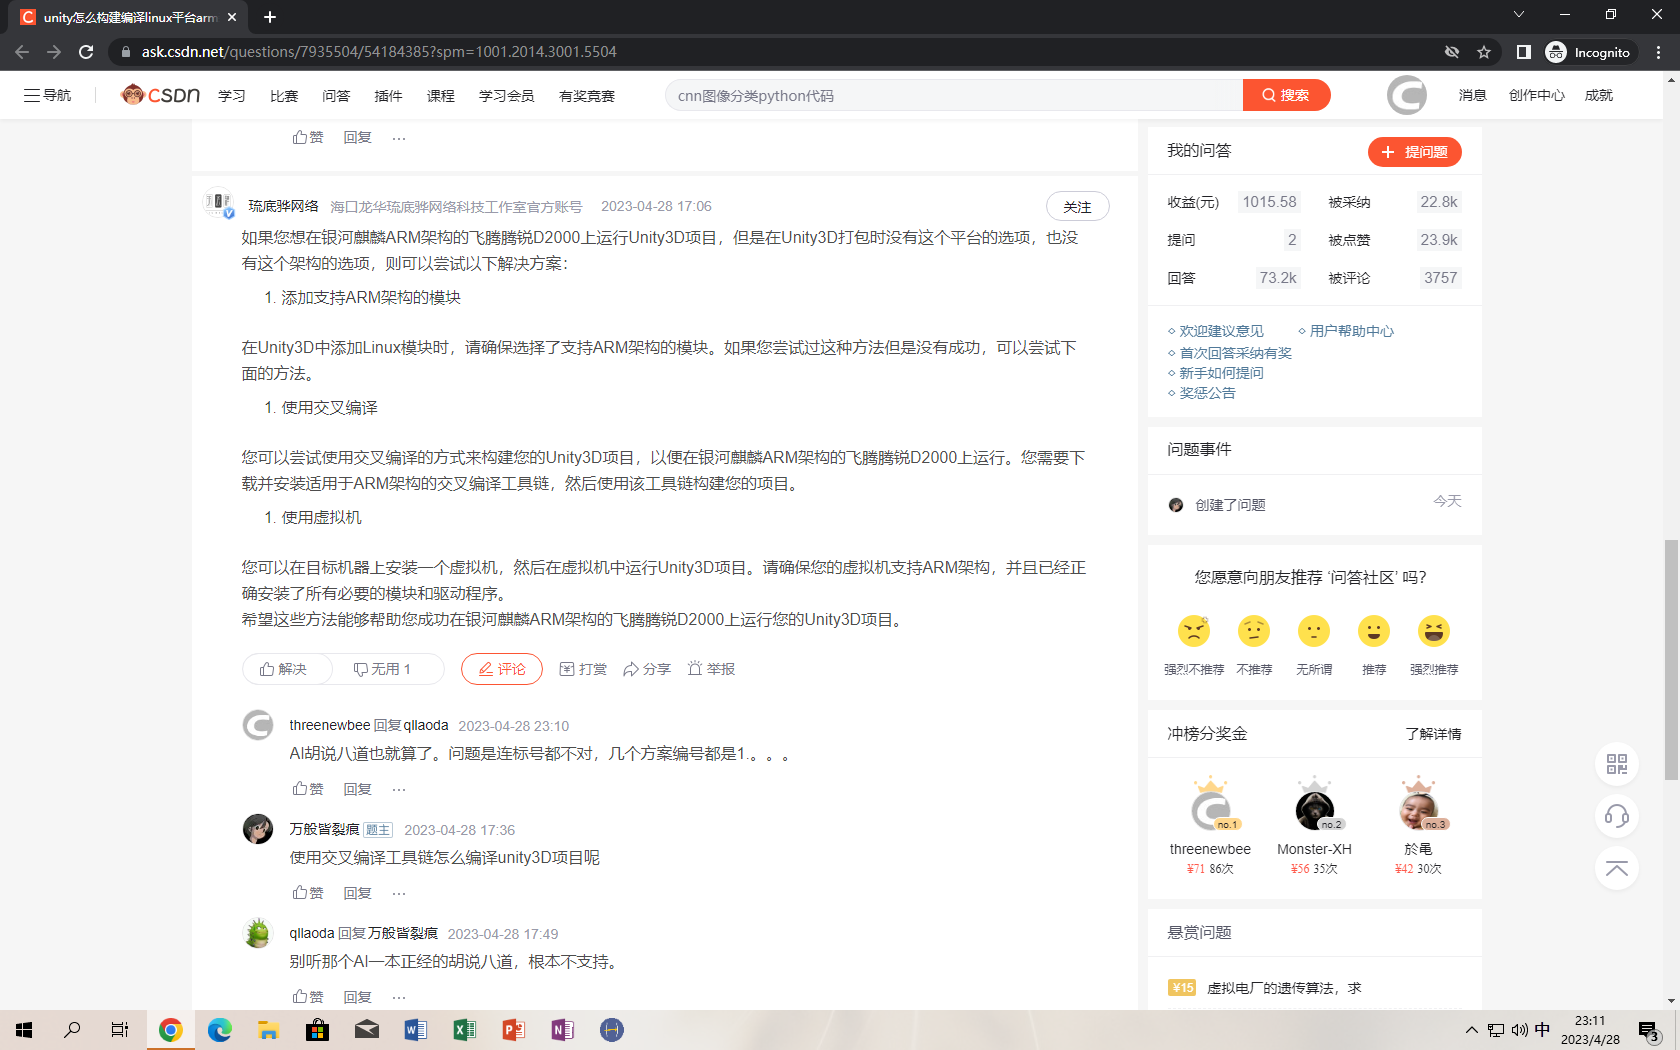Viewport: 1680px width, 1050px height.
Task: Open Chrome's three-dot menu
Action: (x=1659, y=52)
